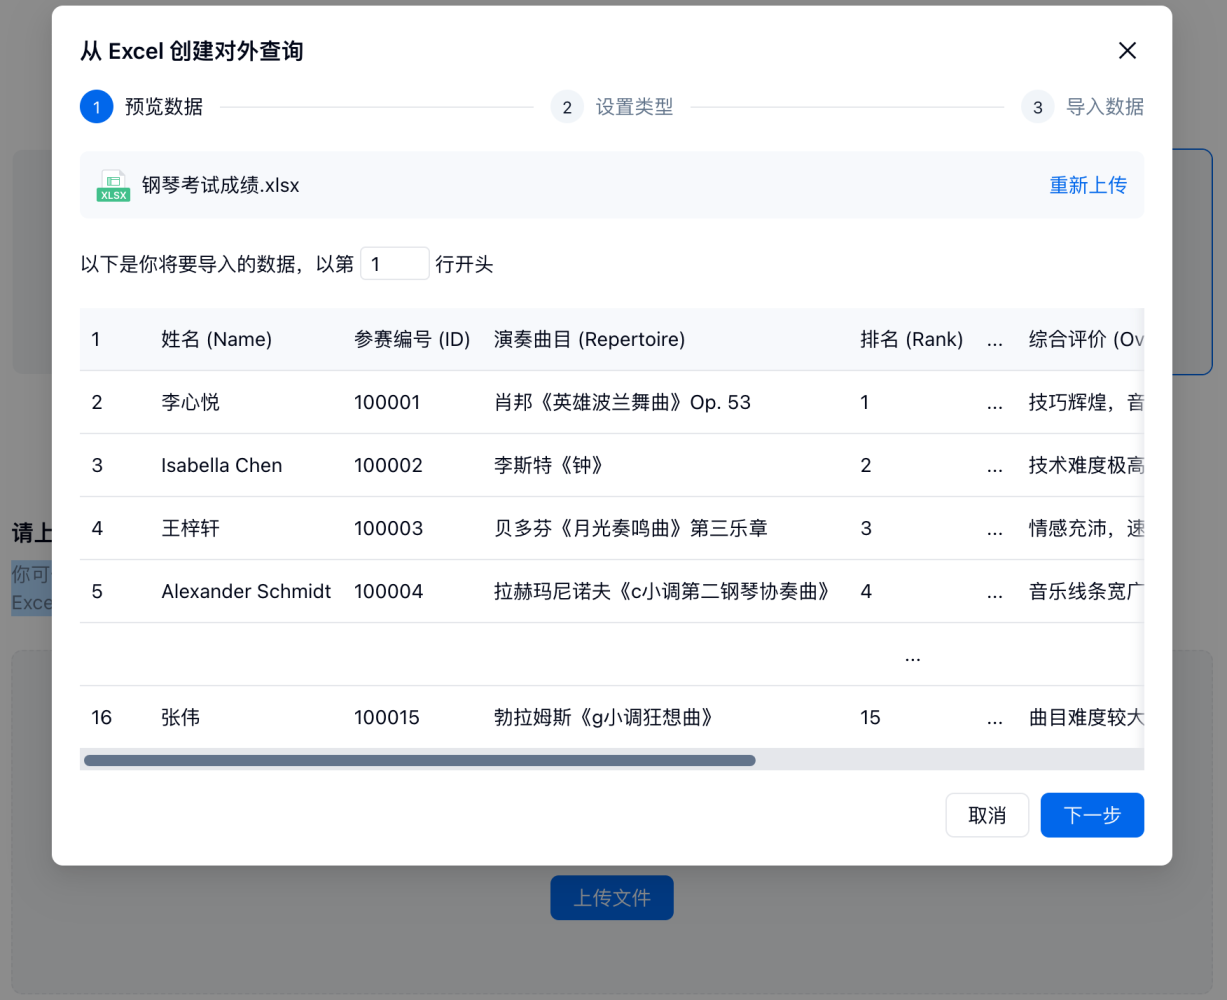1227x1000 pixels.
Task: Click ID cell 100003
Action: pos(388,528)
